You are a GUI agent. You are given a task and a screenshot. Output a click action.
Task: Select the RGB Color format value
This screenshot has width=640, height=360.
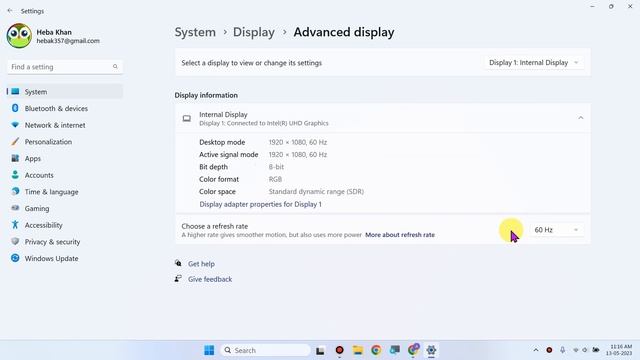pos(275,179)
